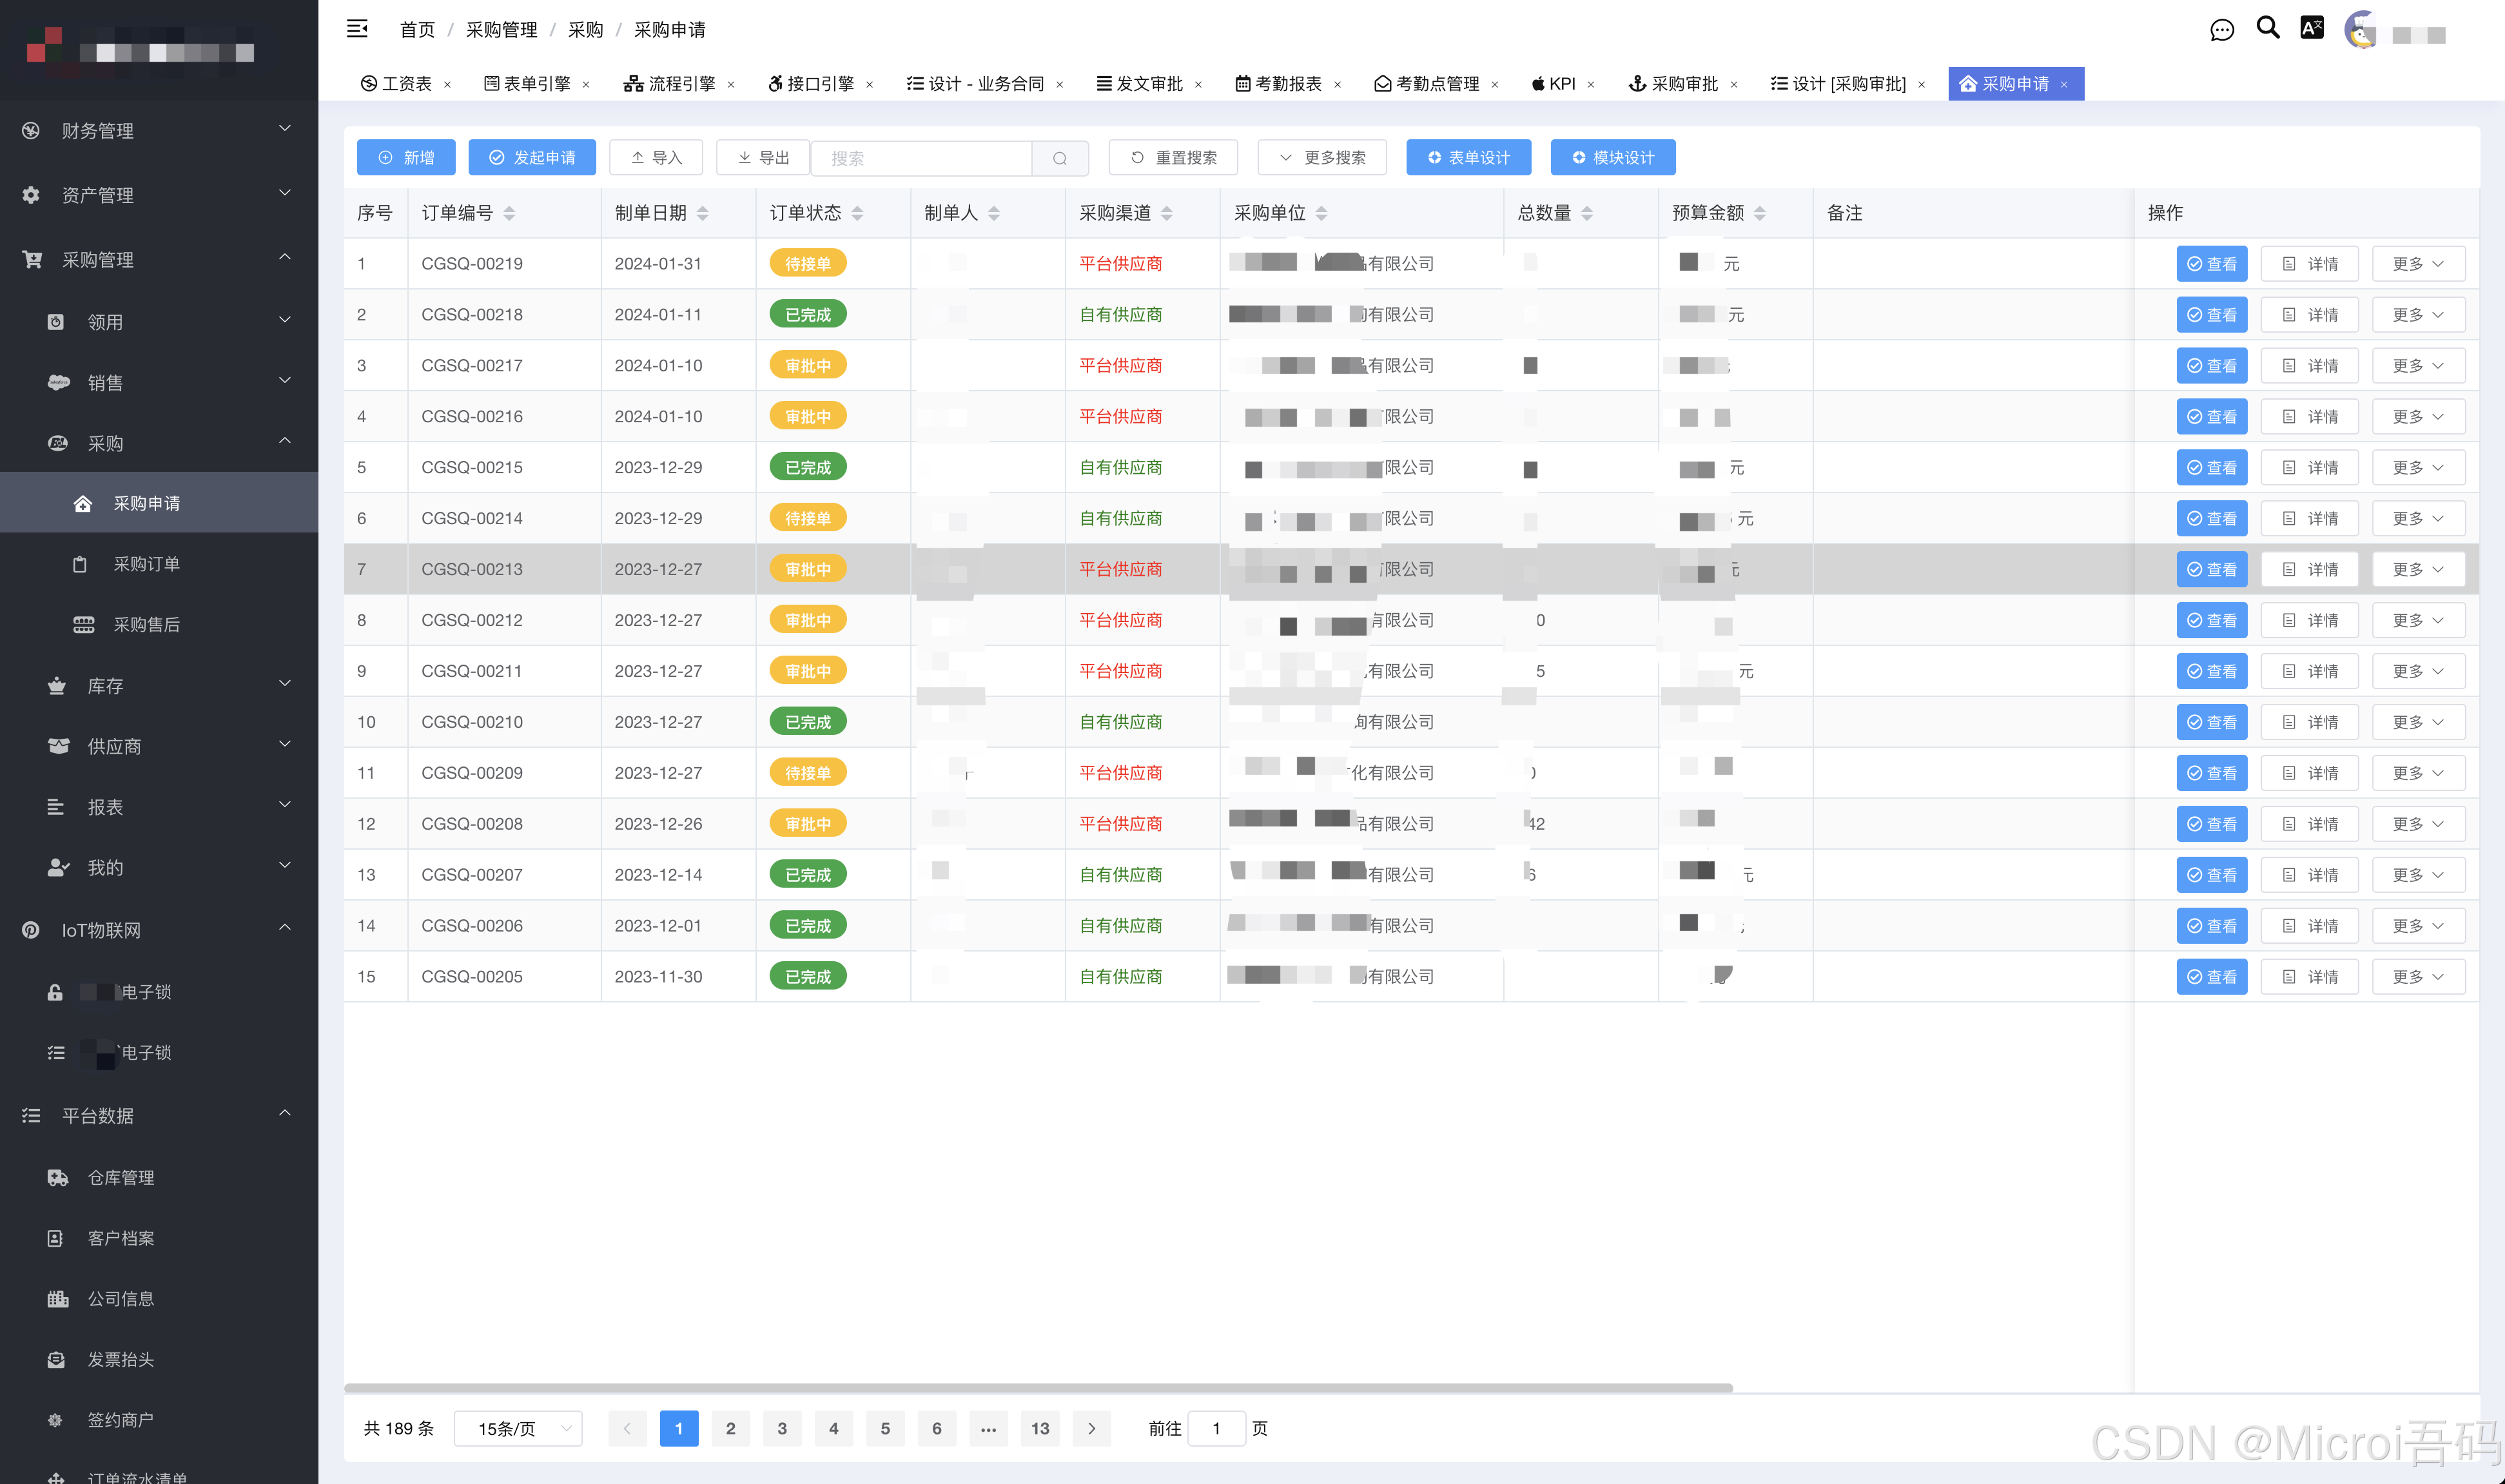Click 发起申请 to start a request
Viewport: 2505px width, 1484px height.
click(532, 157)
